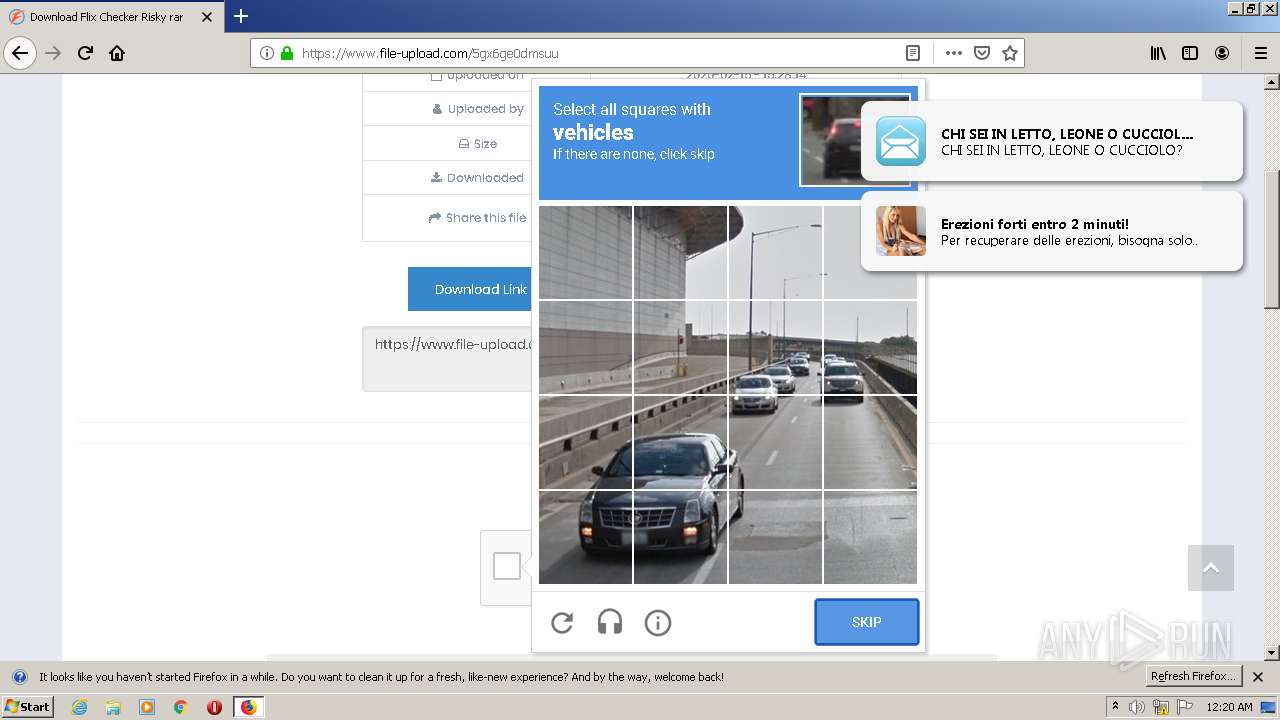Viewport: 1280px width, 720px height.
Task: Click the 12:20 AM taskbar clock
Action: 1229,707
